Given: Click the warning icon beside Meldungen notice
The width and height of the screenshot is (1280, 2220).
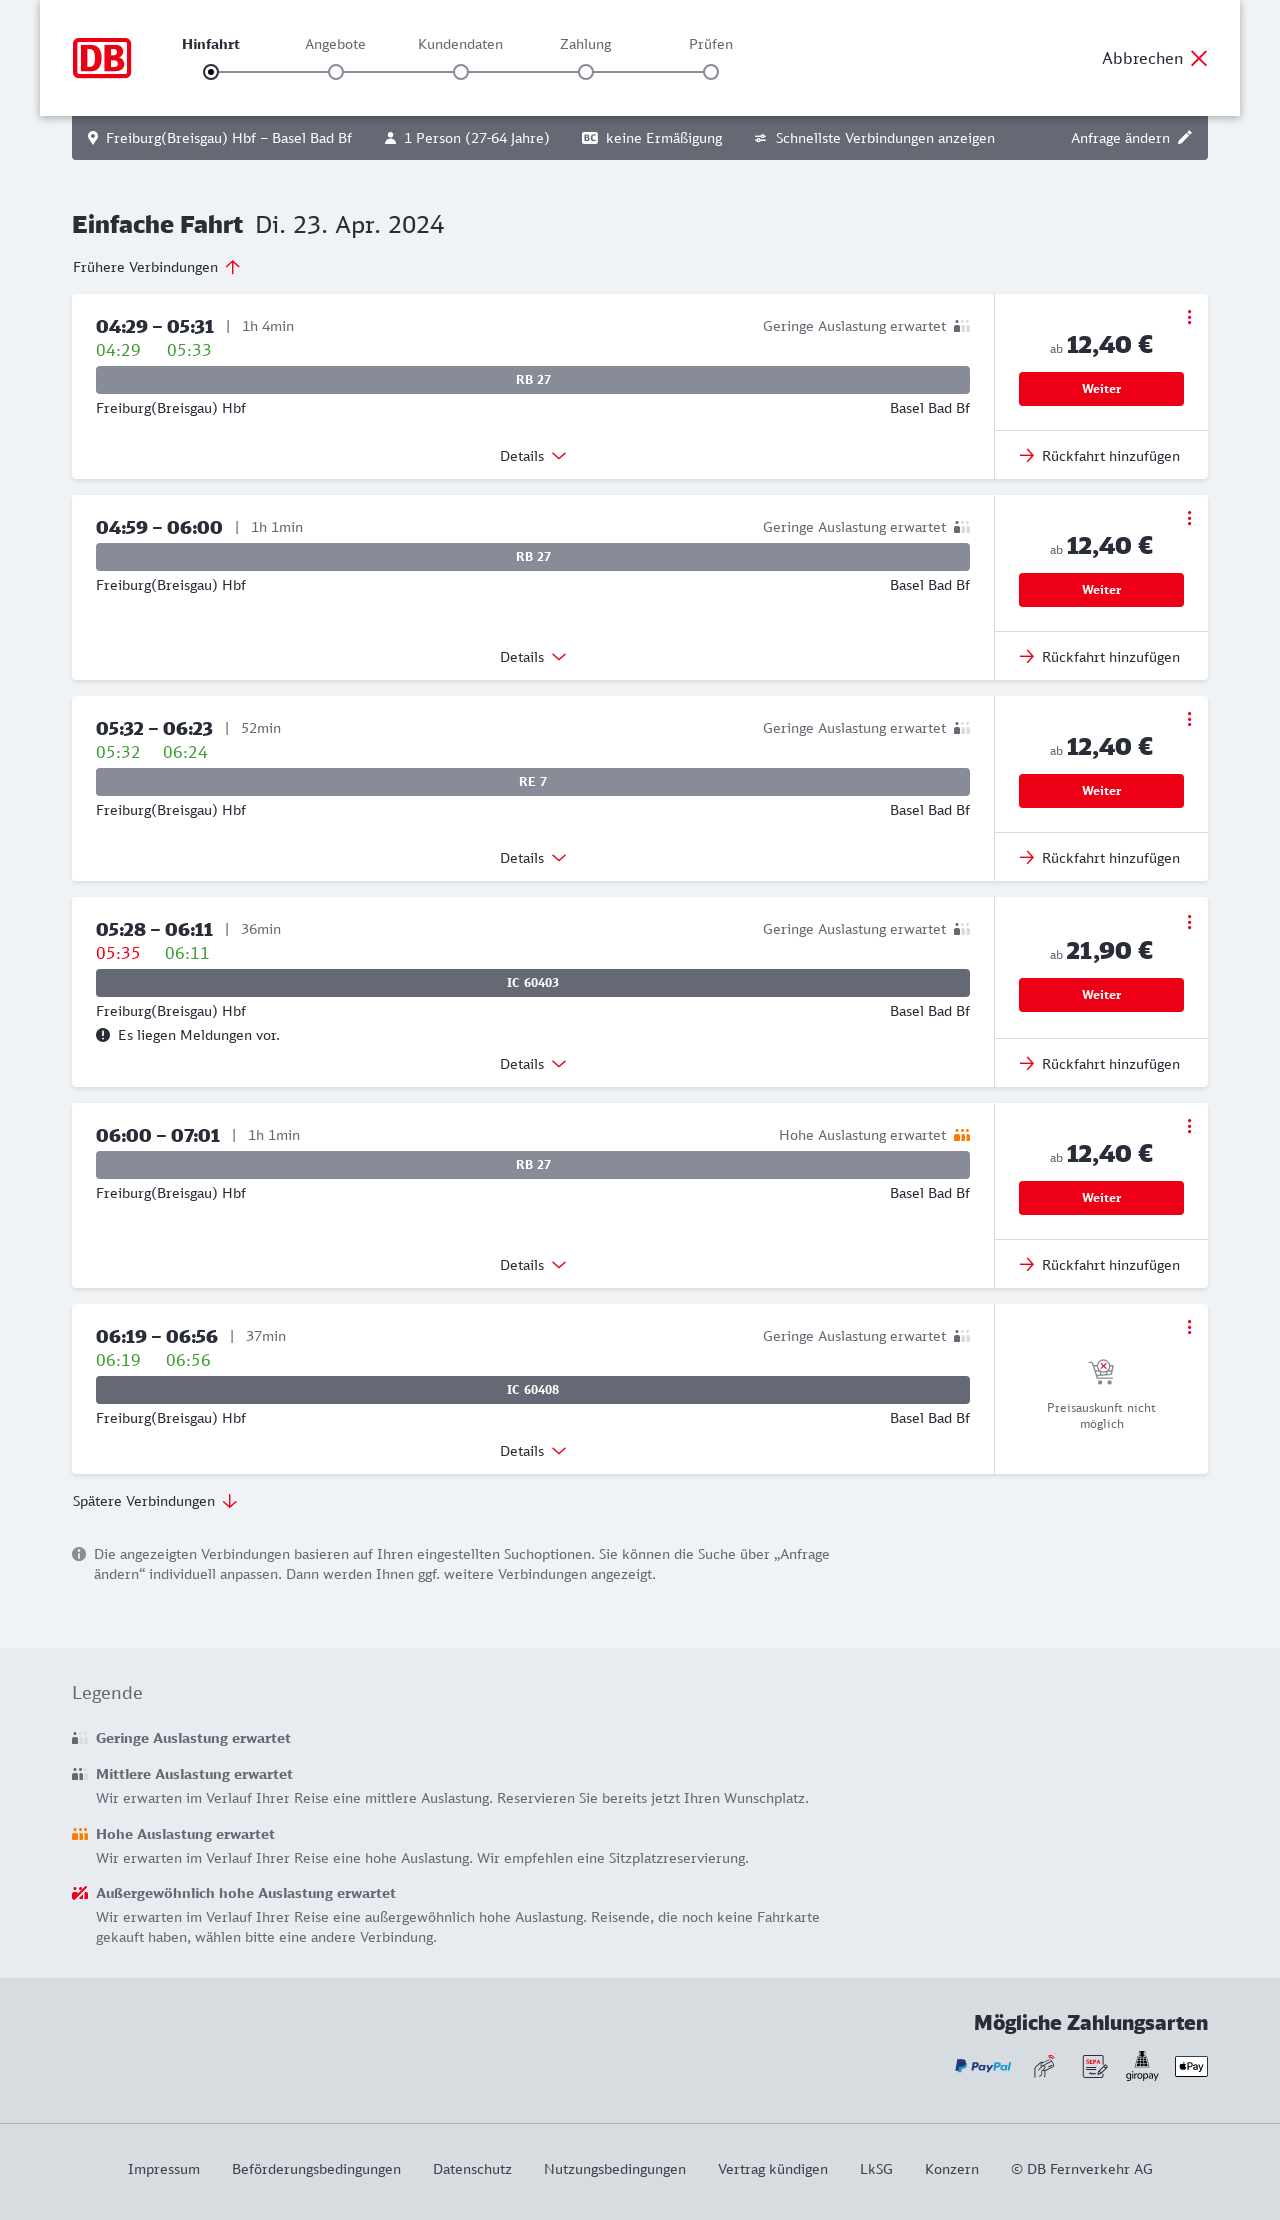Looking at the screenshot, I should pyautogui.click(x=103, y=1035).
